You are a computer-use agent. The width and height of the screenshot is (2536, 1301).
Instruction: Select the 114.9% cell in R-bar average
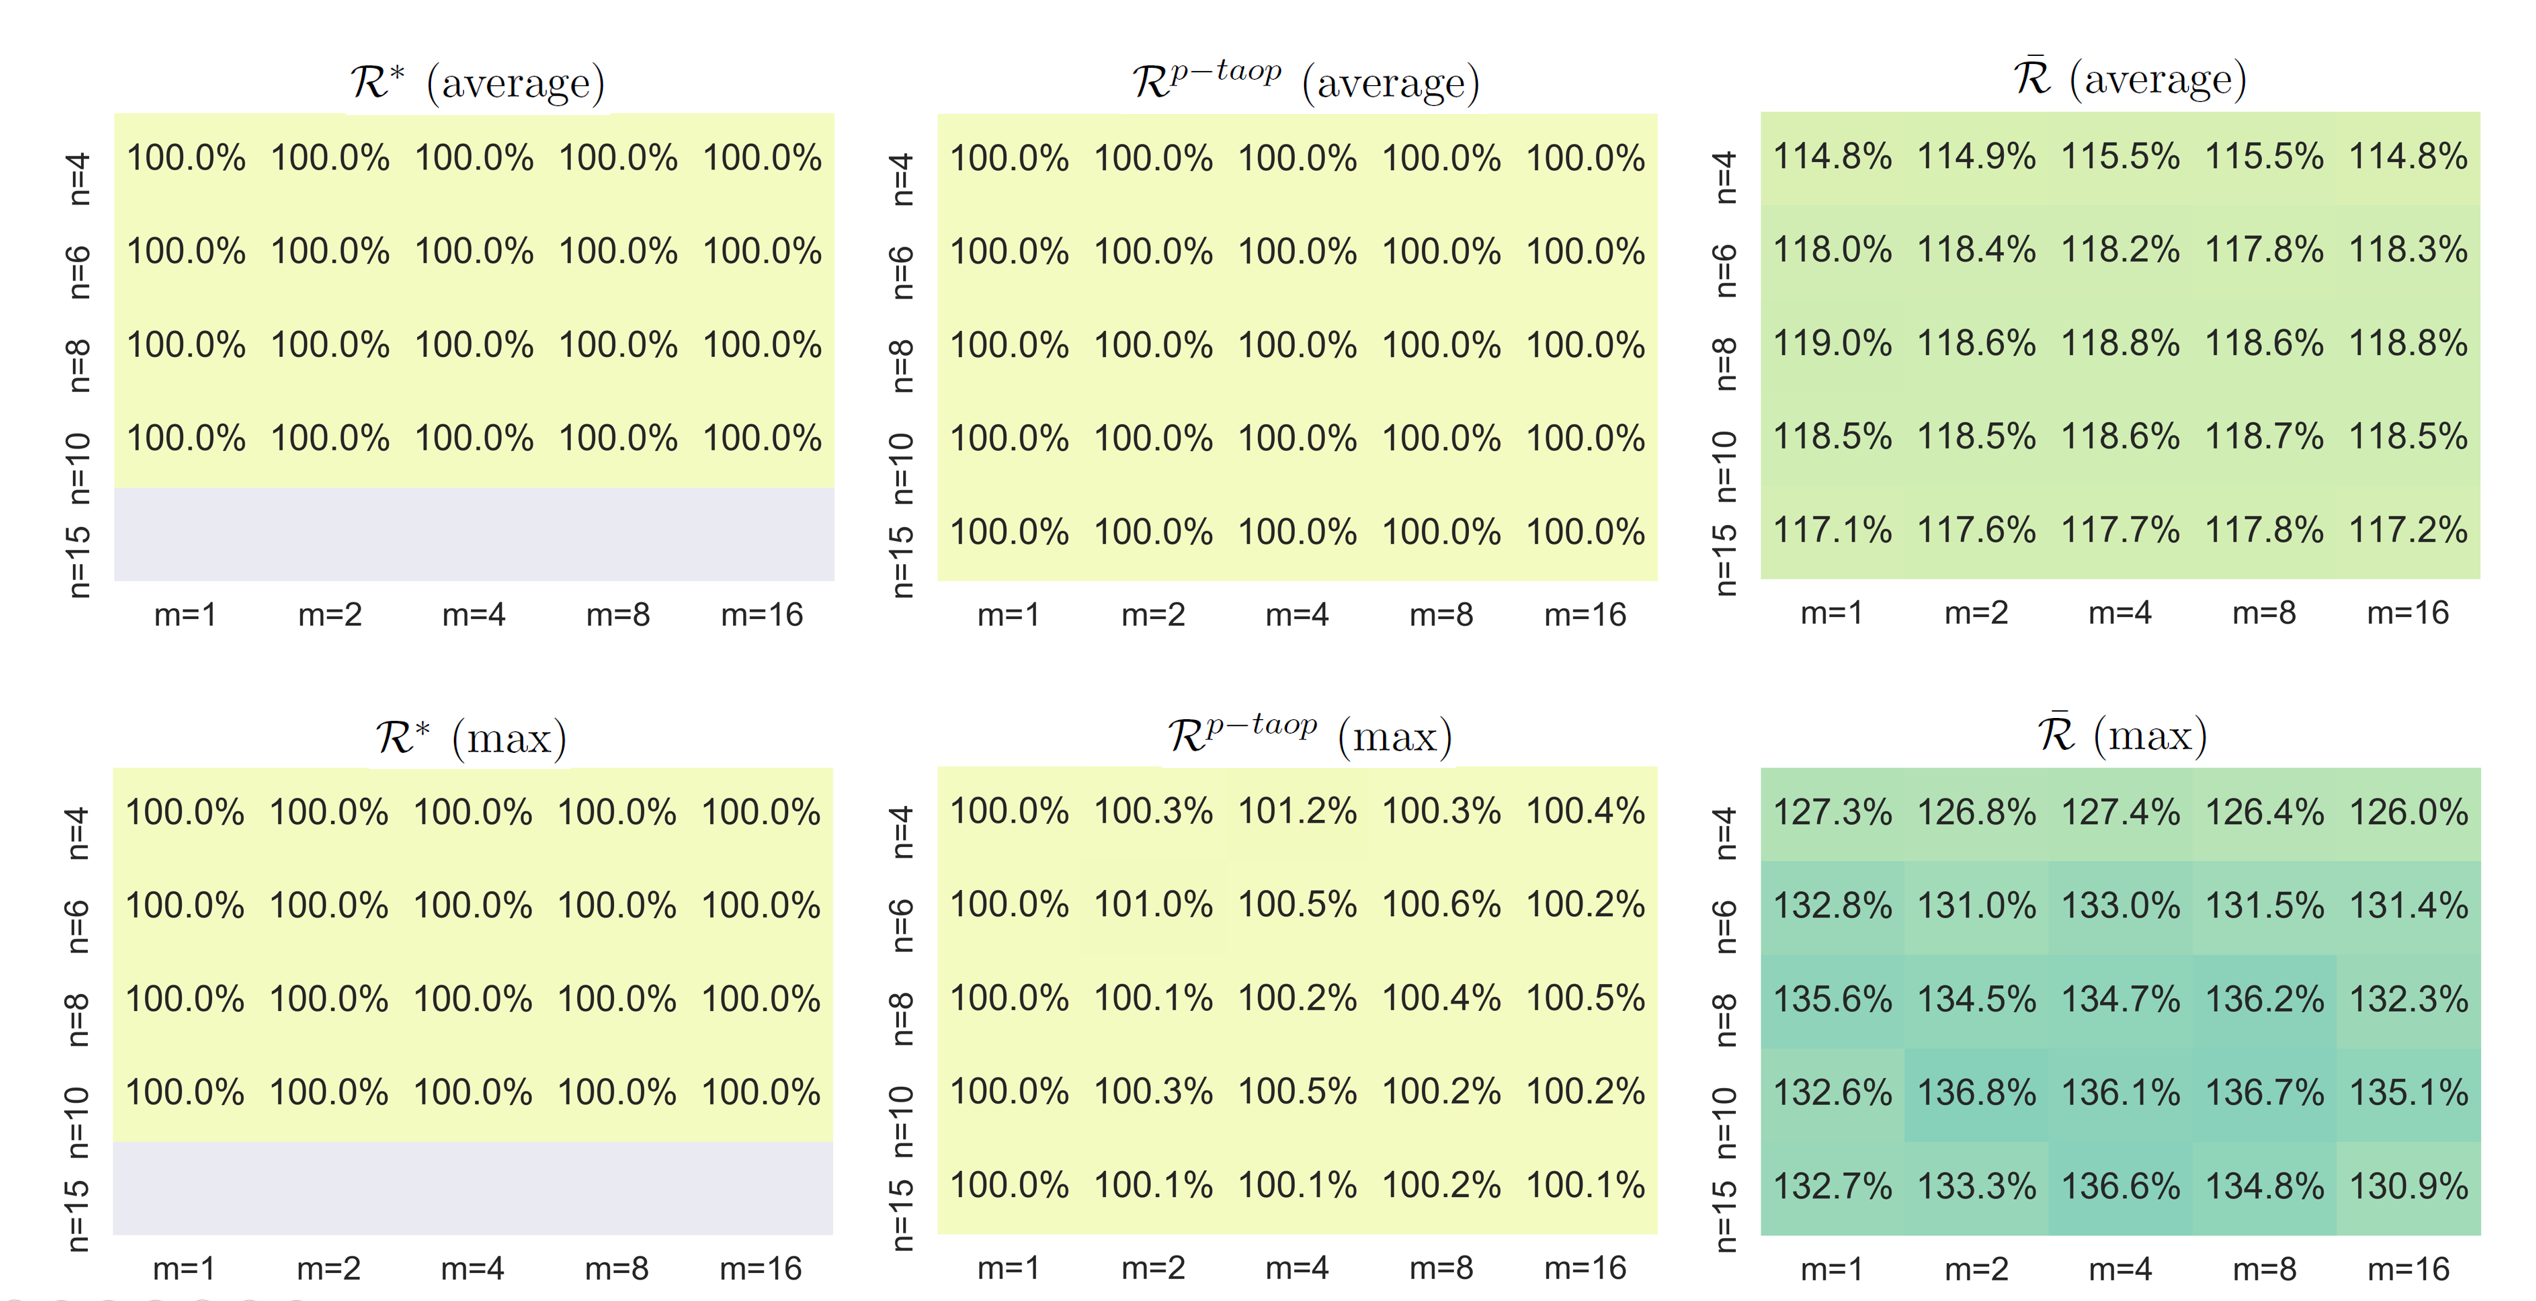pos(1976,157)
